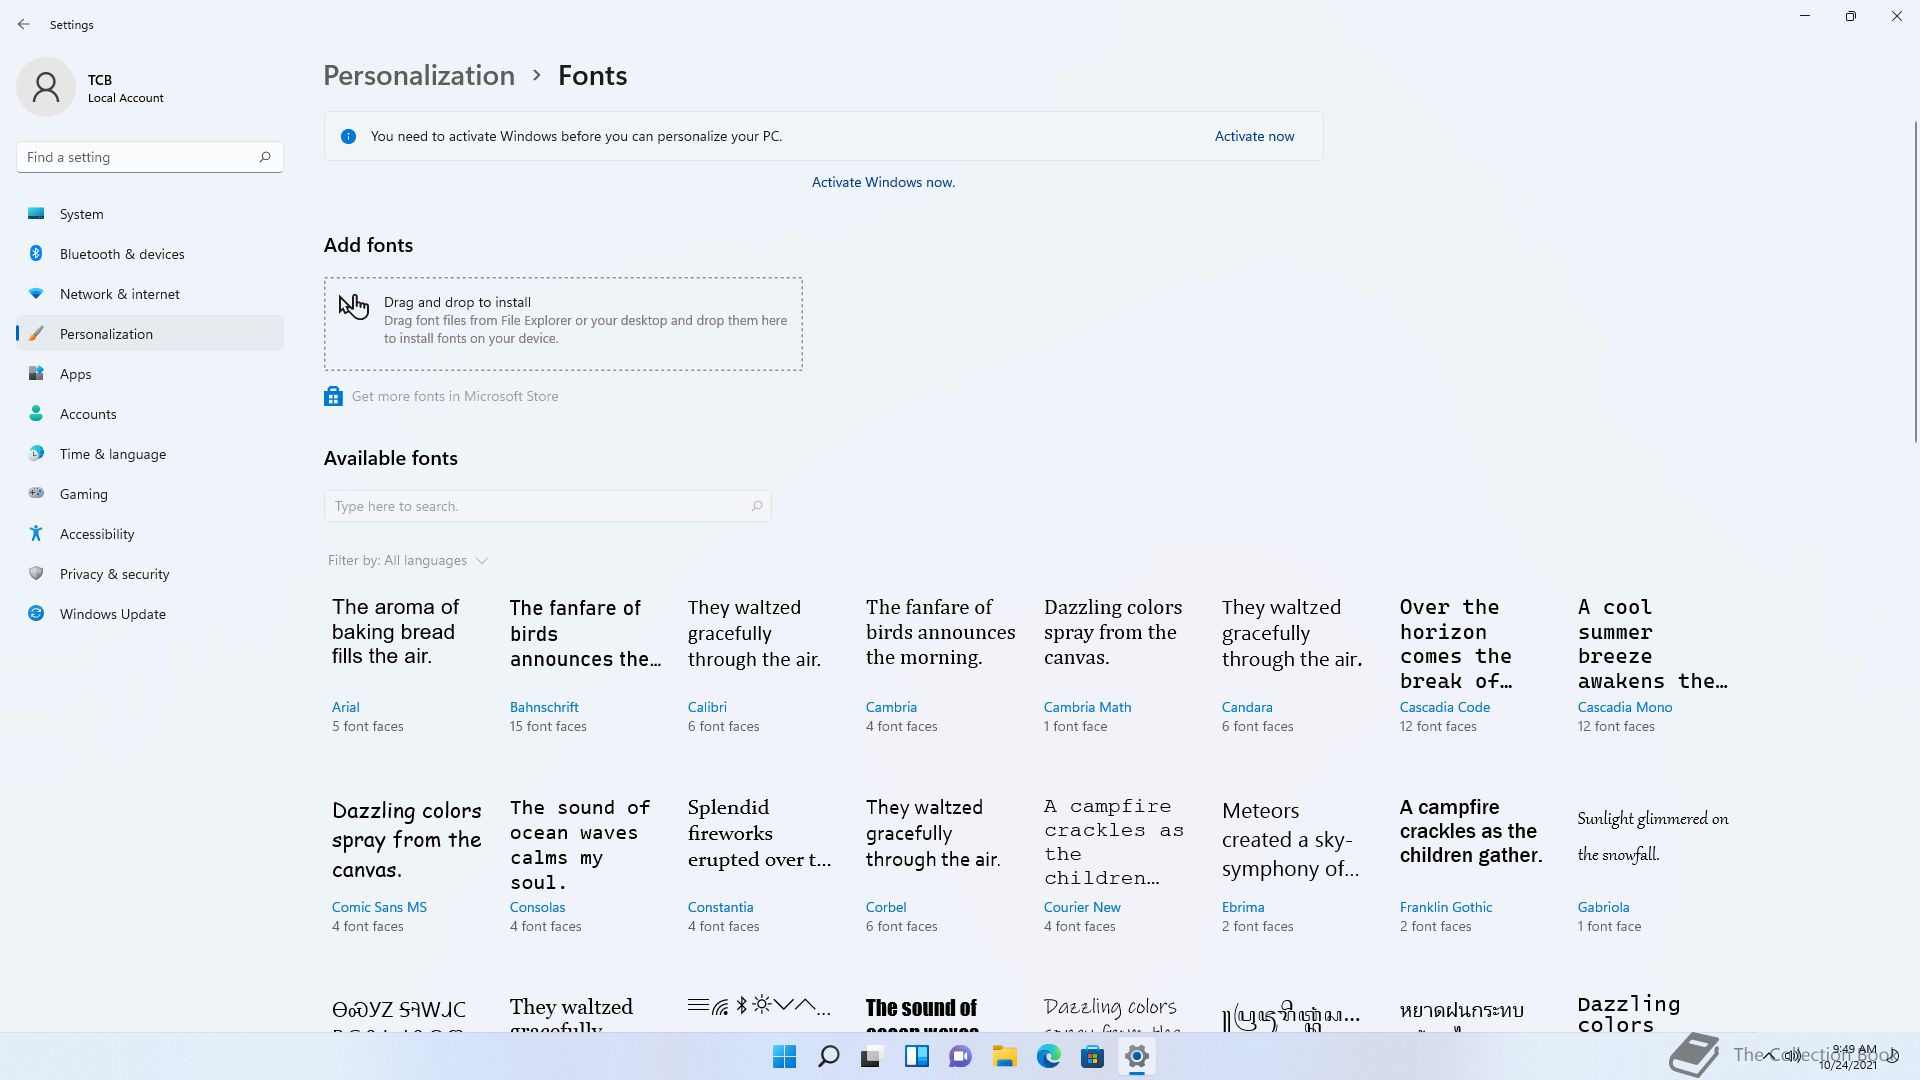Screen dimensions: 1920x1080
Task: Open File Explorer from taskbar
Action: click(x=1005, y=1056)
